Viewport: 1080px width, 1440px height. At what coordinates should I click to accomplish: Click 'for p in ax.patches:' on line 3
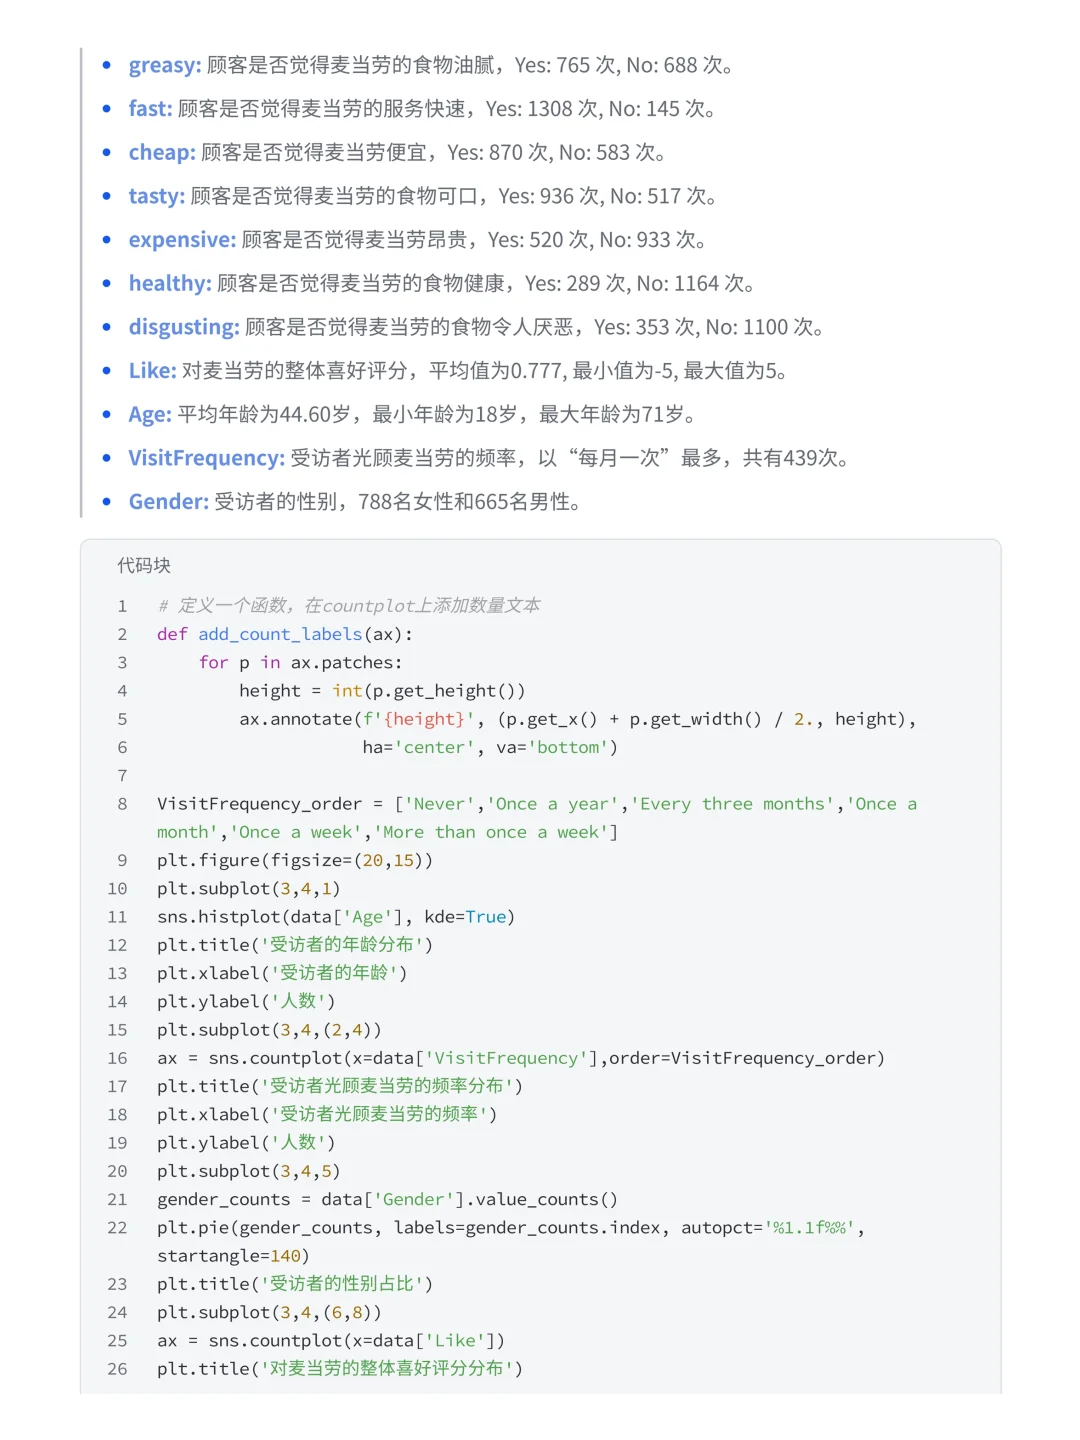(300, 662)
